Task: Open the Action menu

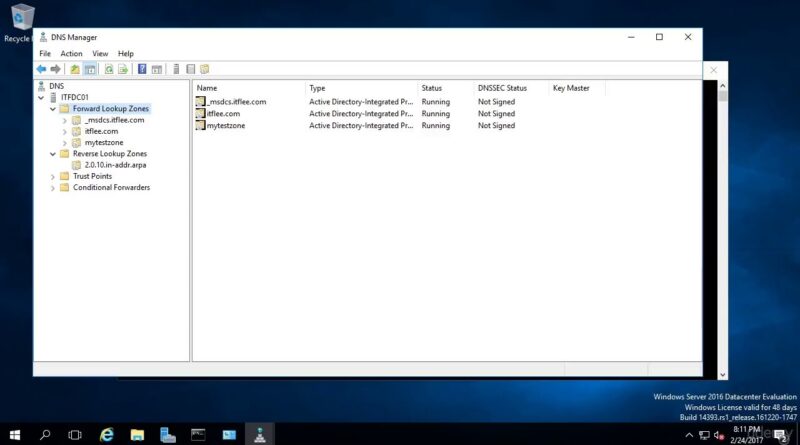Action: pyautogui.click(x=71, y=54)
